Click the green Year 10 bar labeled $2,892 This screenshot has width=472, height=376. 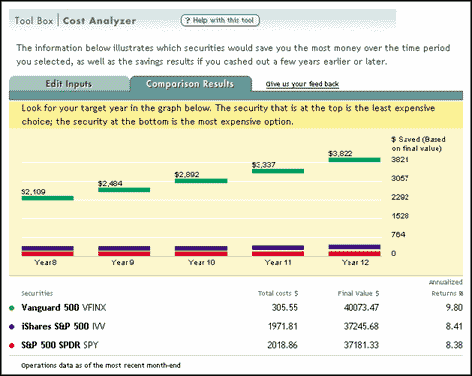click(201, 181)
